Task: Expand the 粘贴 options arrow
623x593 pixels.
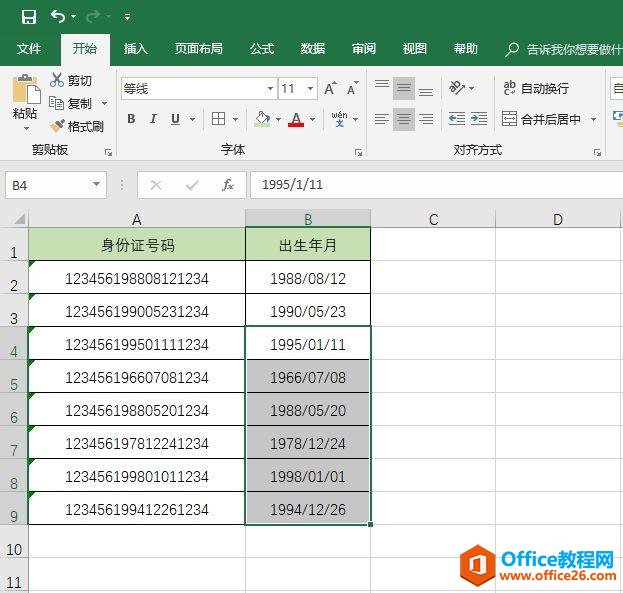Action: (x=26, y=128)
